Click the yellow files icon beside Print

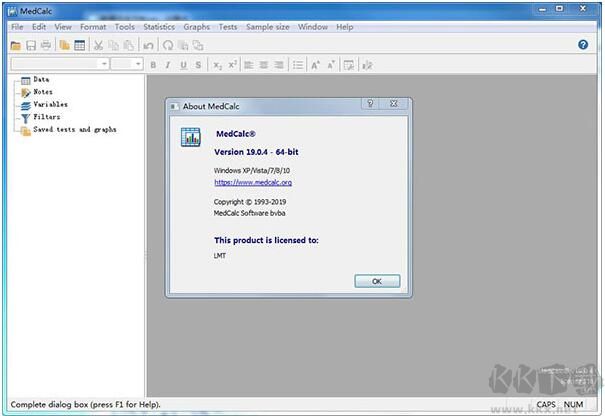64,46
